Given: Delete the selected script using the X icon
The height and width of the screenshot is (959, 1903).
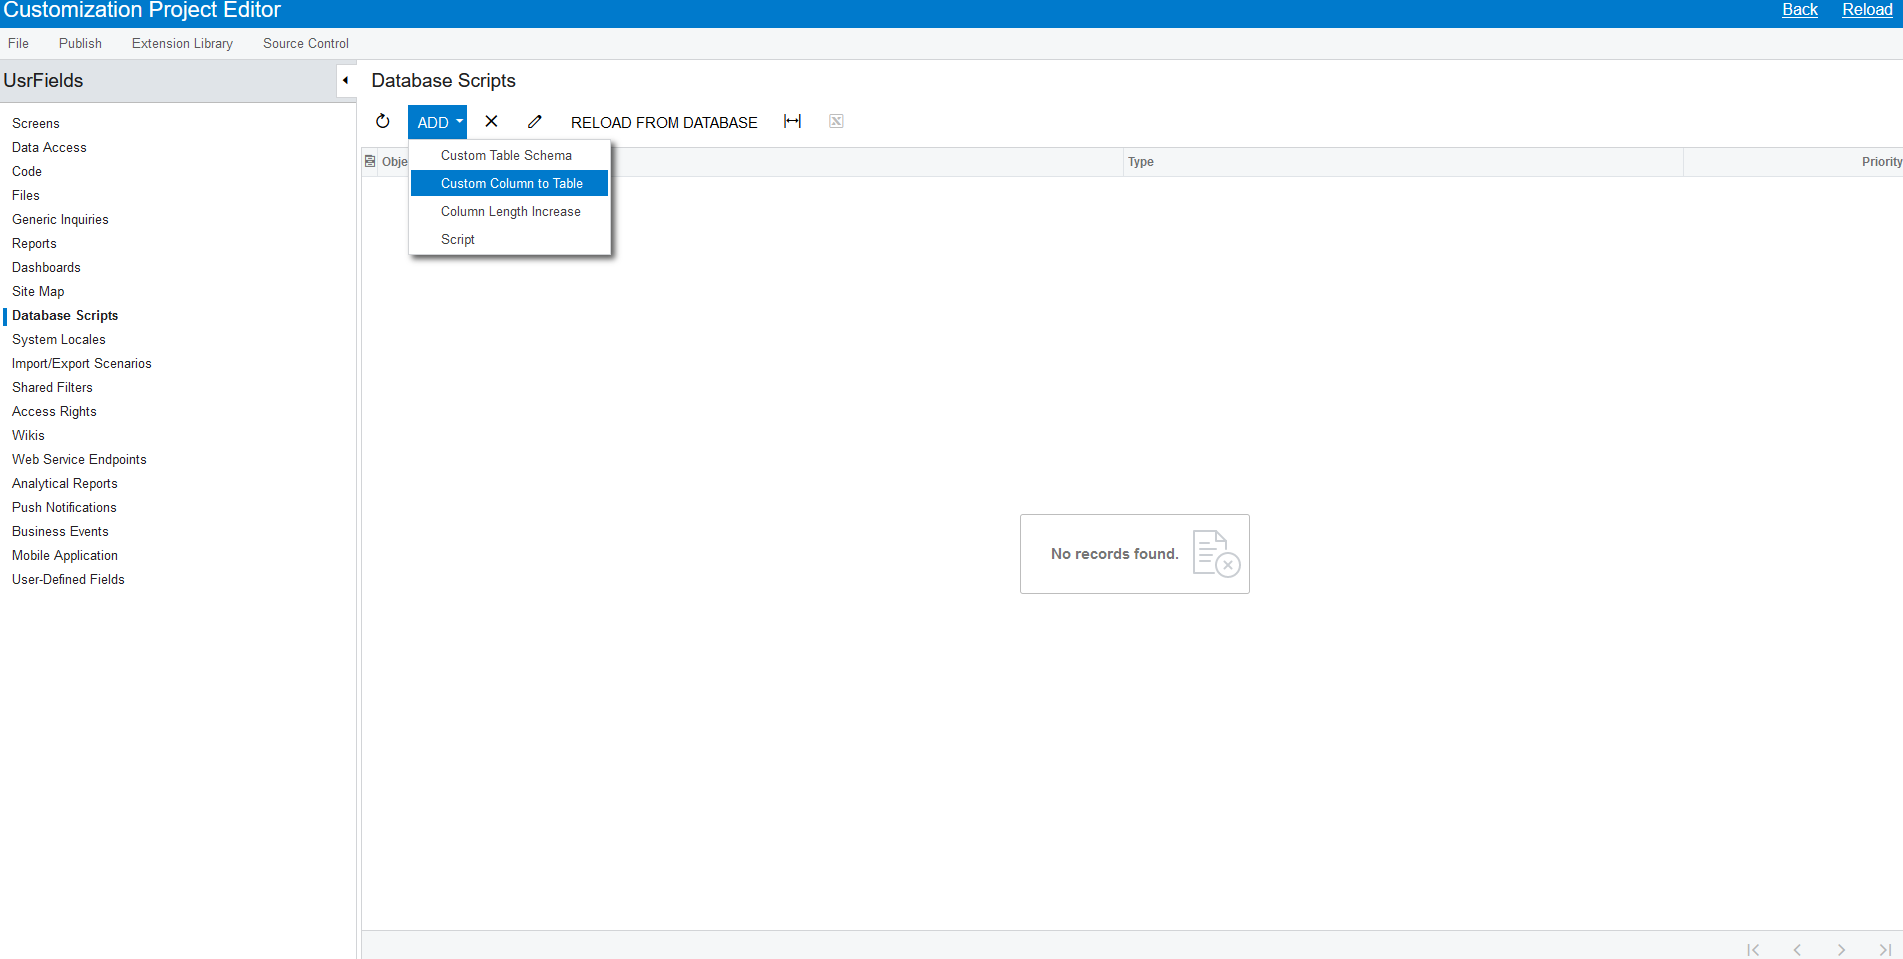Looking at the screenshot, I should coord(491,121).
